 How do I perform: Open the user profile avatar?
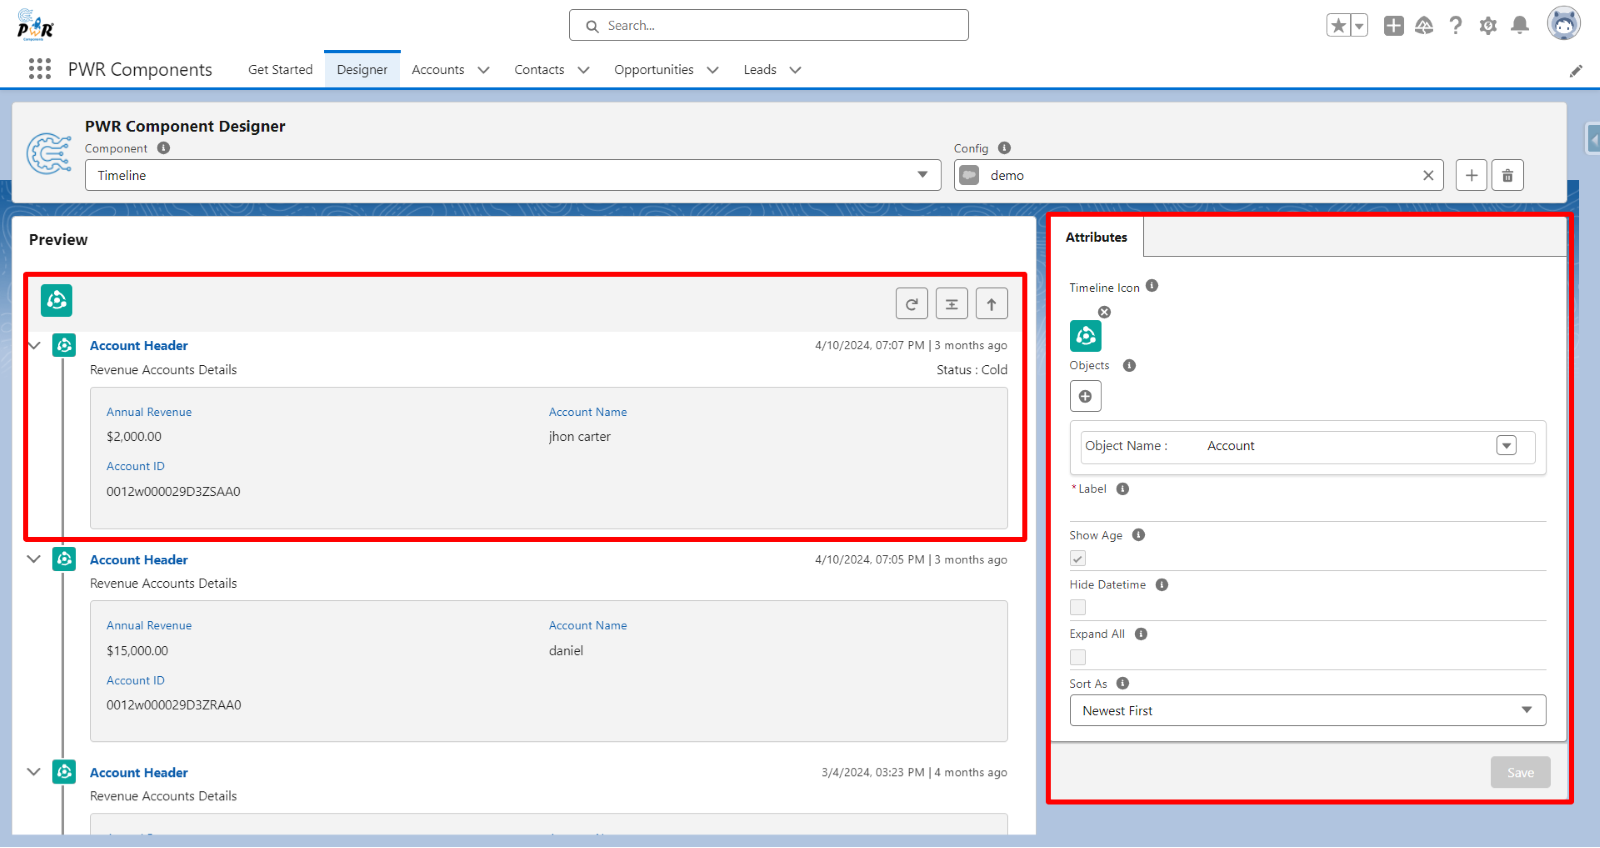[1564, 24]
